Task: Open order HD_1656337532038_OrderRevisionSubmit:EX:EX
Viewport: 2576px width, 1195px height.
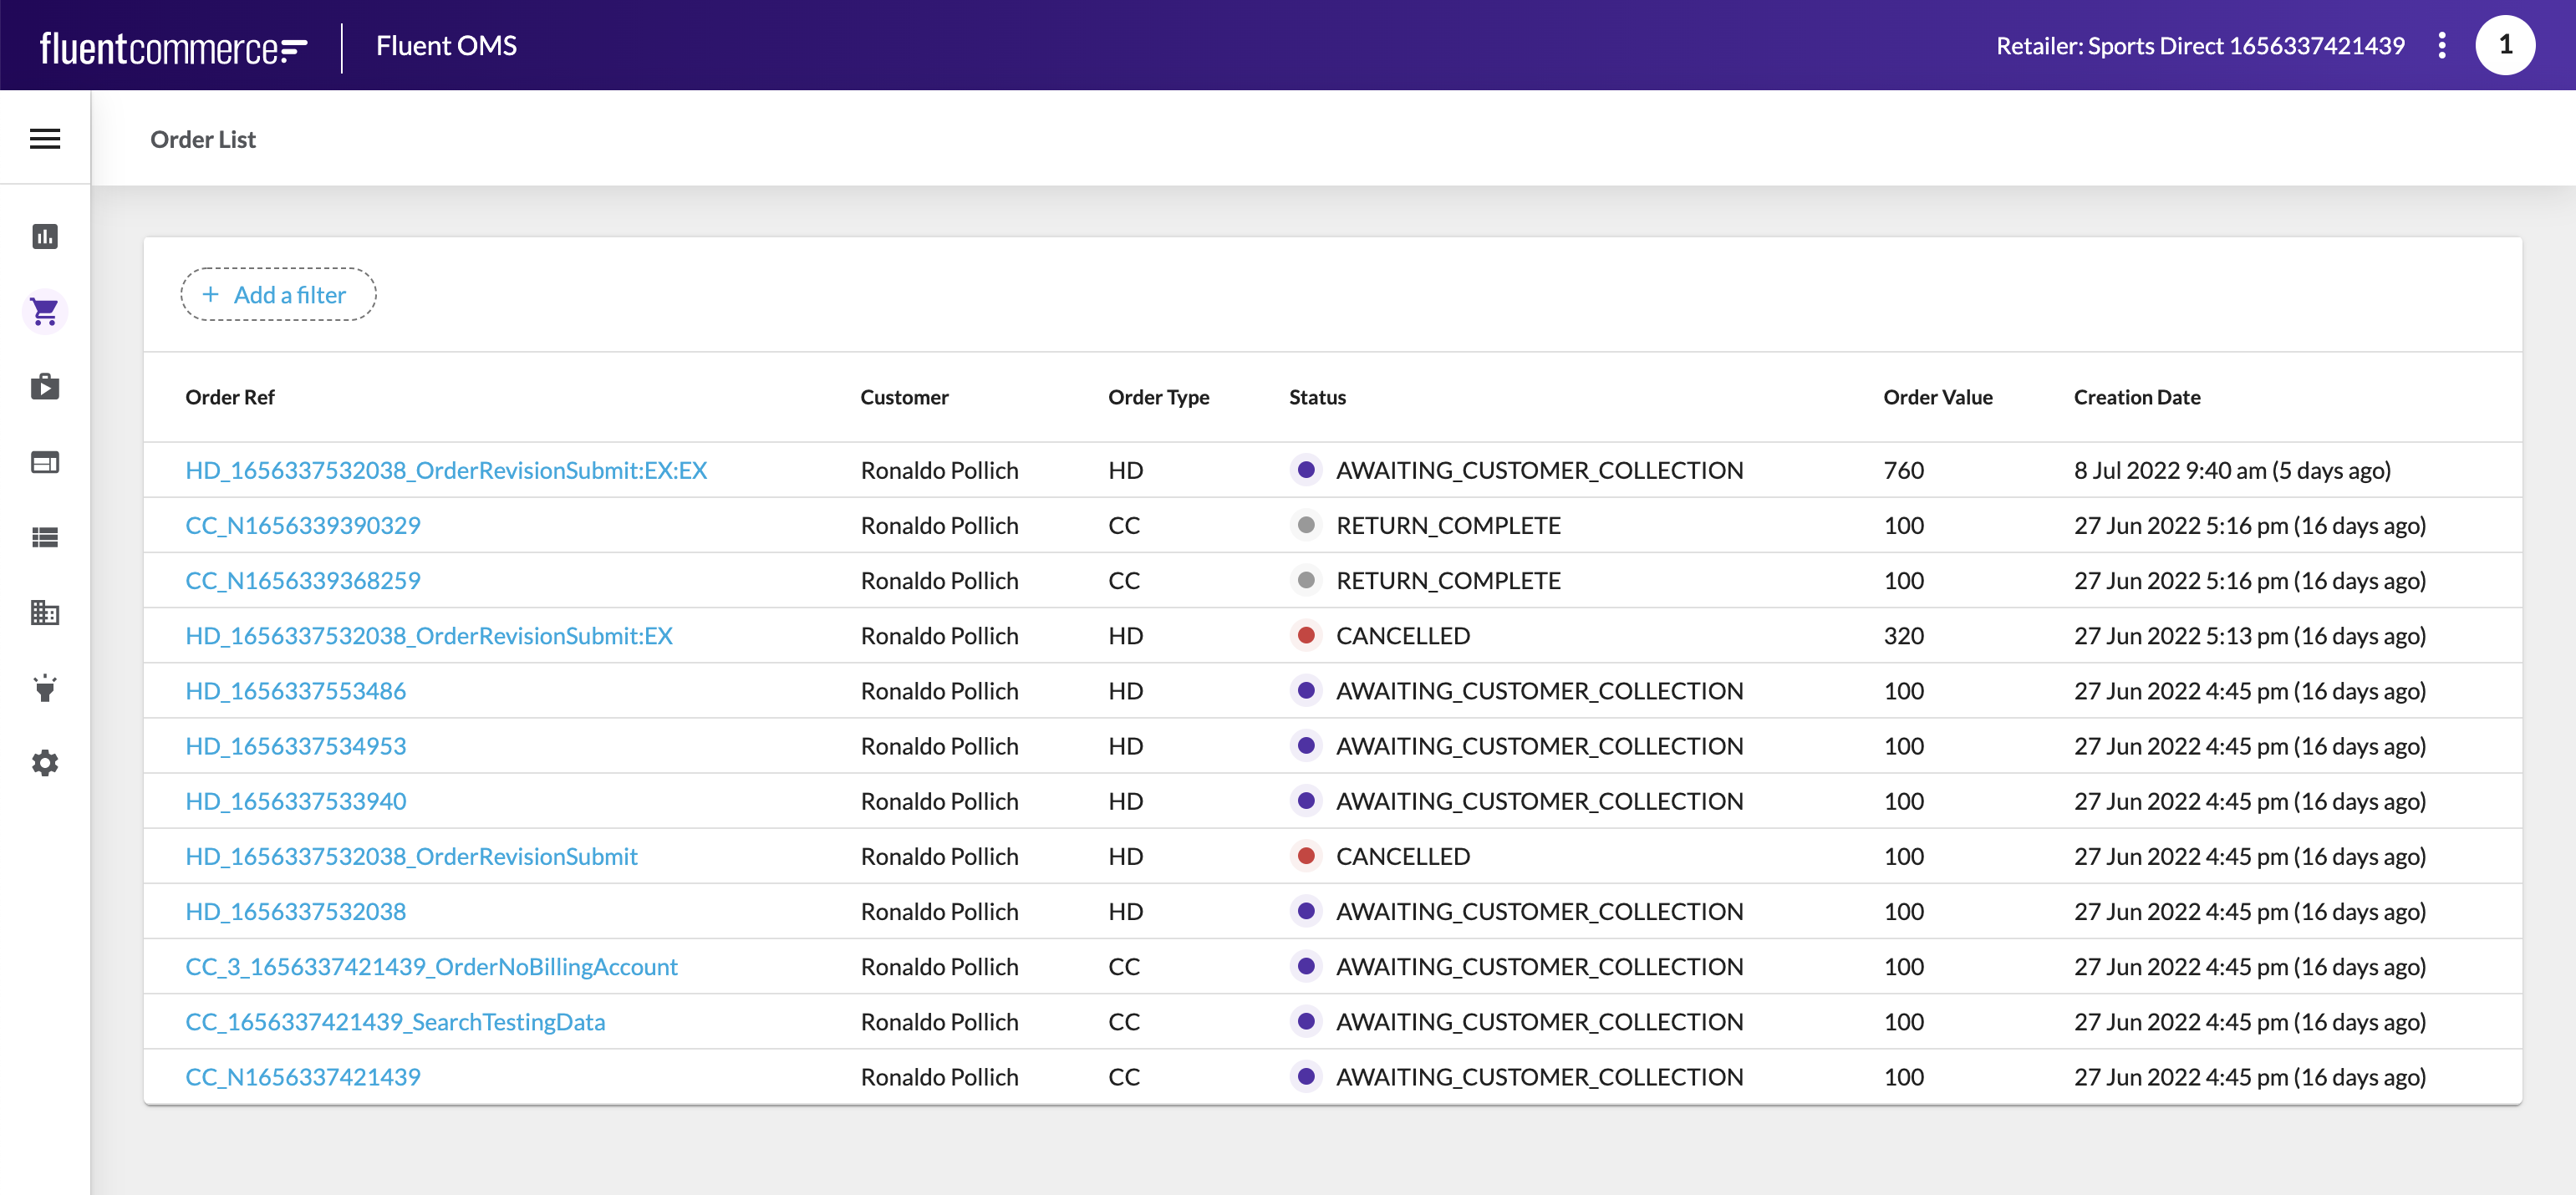Action: click(x=446, y=470)
